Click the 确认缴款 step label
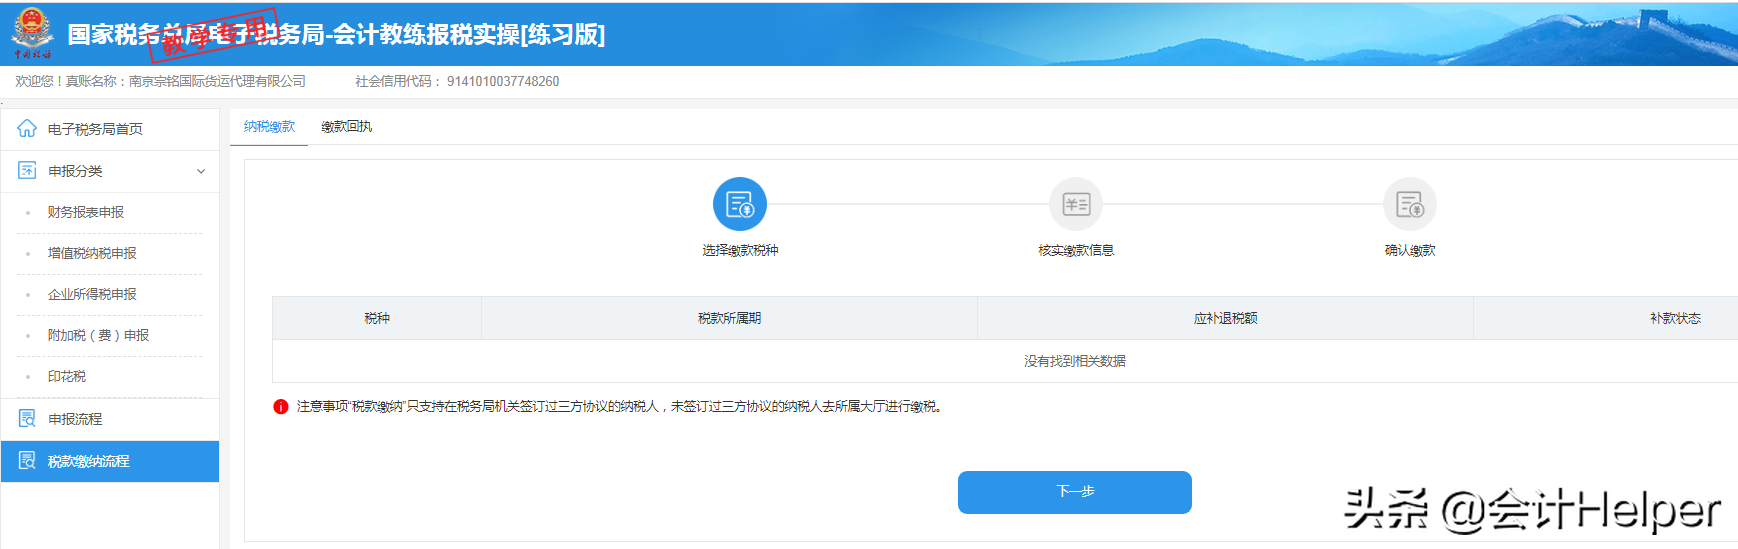Screen dimensions: 1738x549 click(x=1410, y=250)
